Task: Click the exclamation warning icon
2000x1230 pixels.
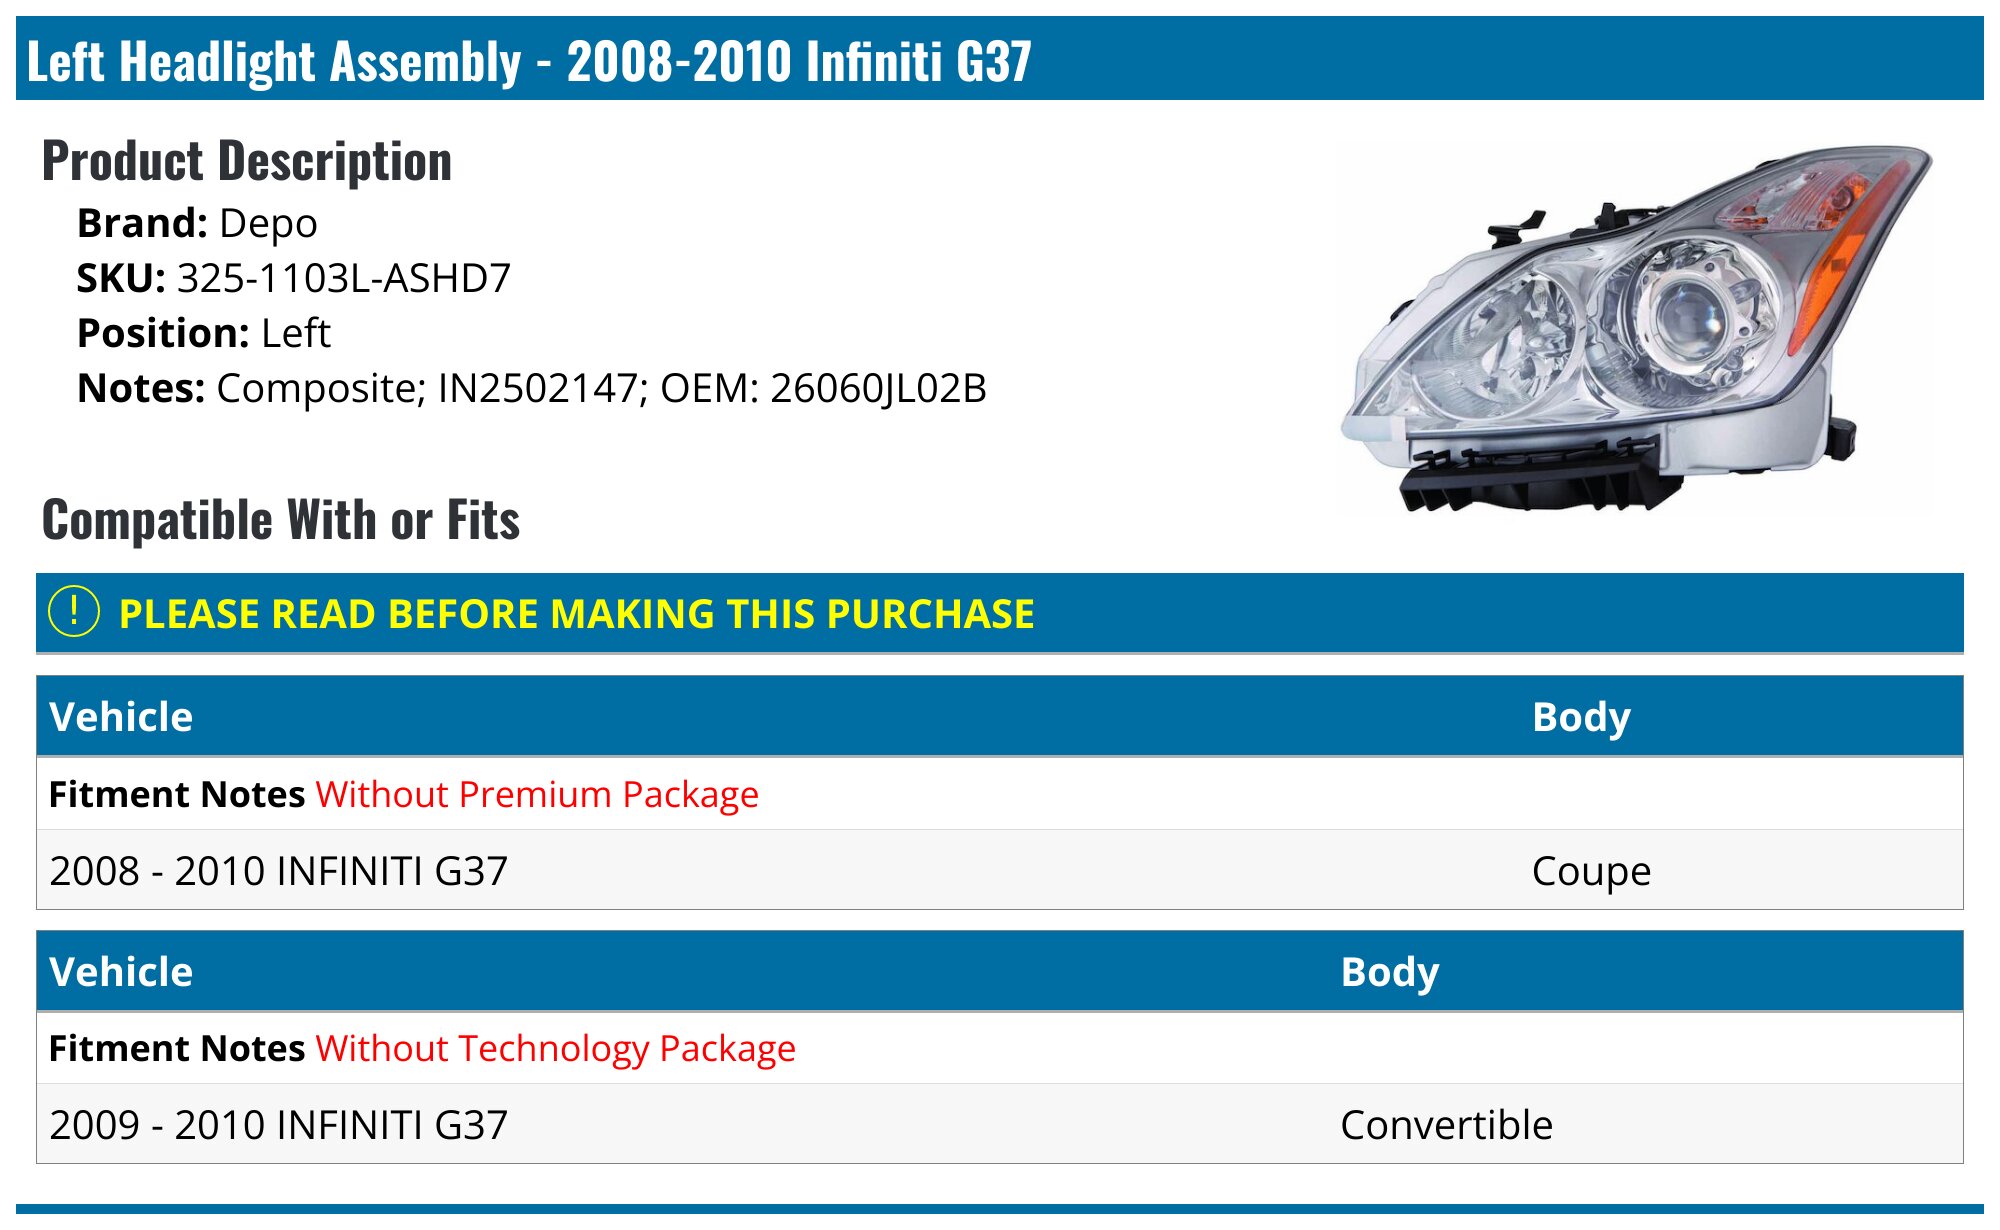Action: coord(74,611)
